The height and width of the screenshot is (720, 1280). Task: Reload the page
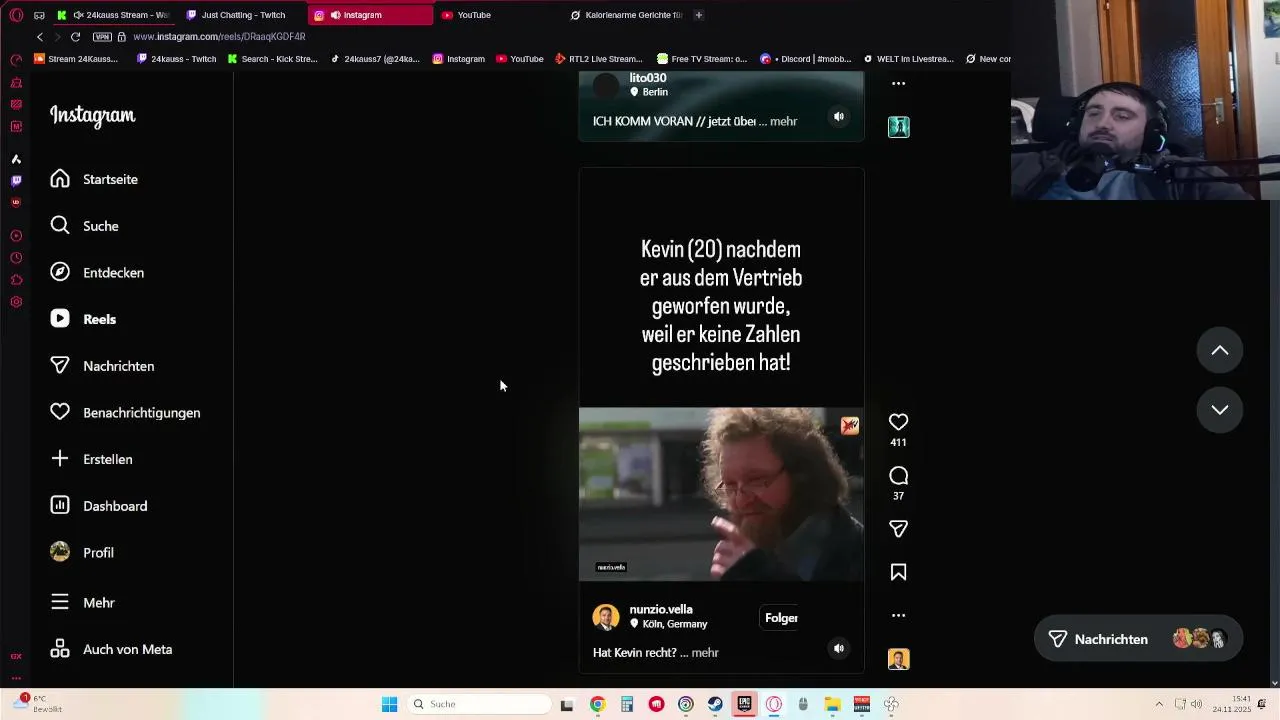[75, 37]
